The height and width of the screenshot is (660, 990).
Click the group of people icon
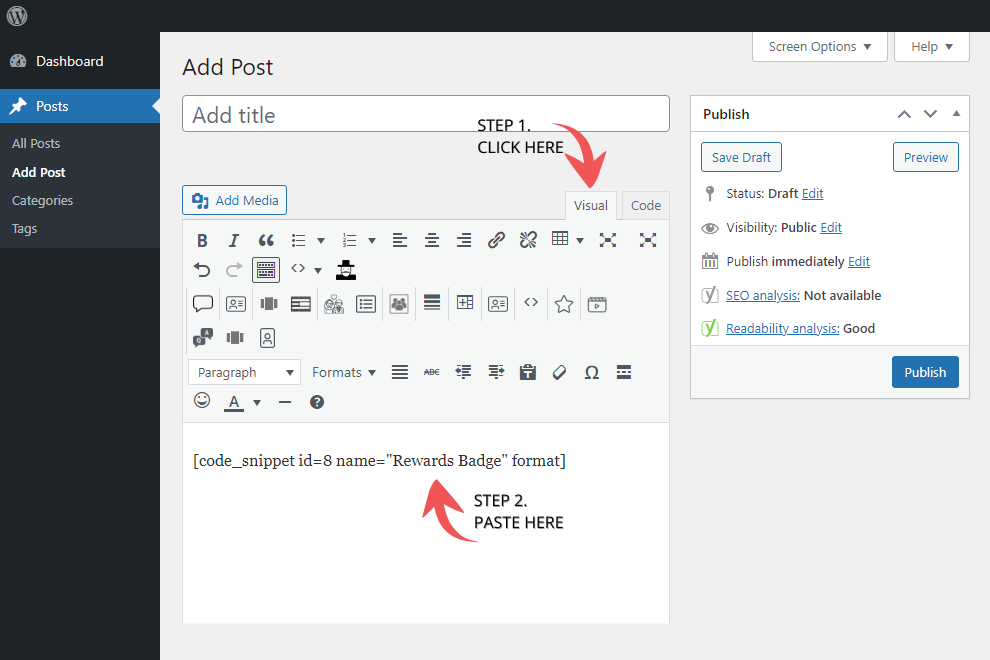[x=399, y=304]
